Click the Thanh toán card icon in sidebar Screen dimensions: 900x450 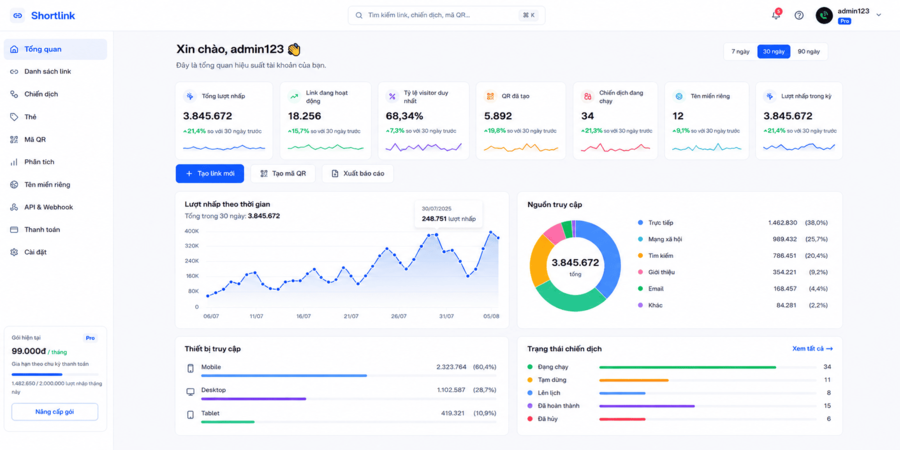point(14,230)
